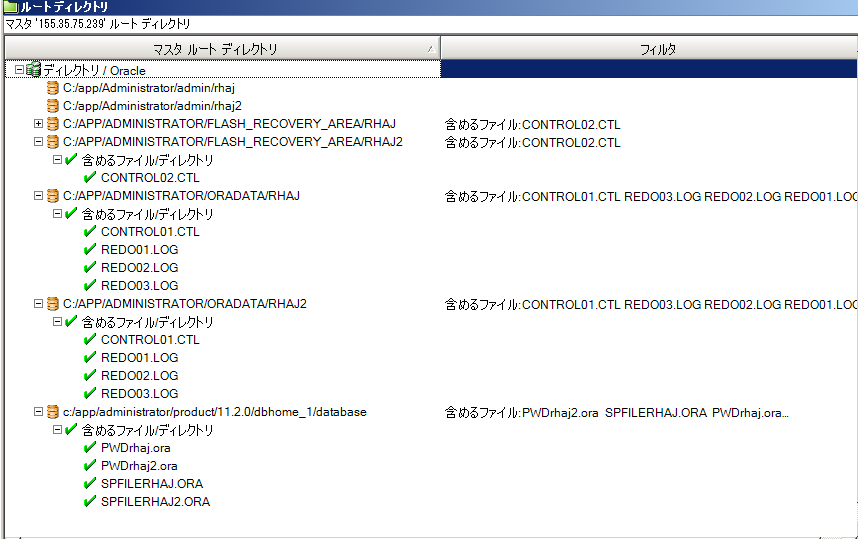Select C:/APP/ADMINISTRATOR/ORADATA/RHAJ row
858x539 pixels.
coord(181,195)
